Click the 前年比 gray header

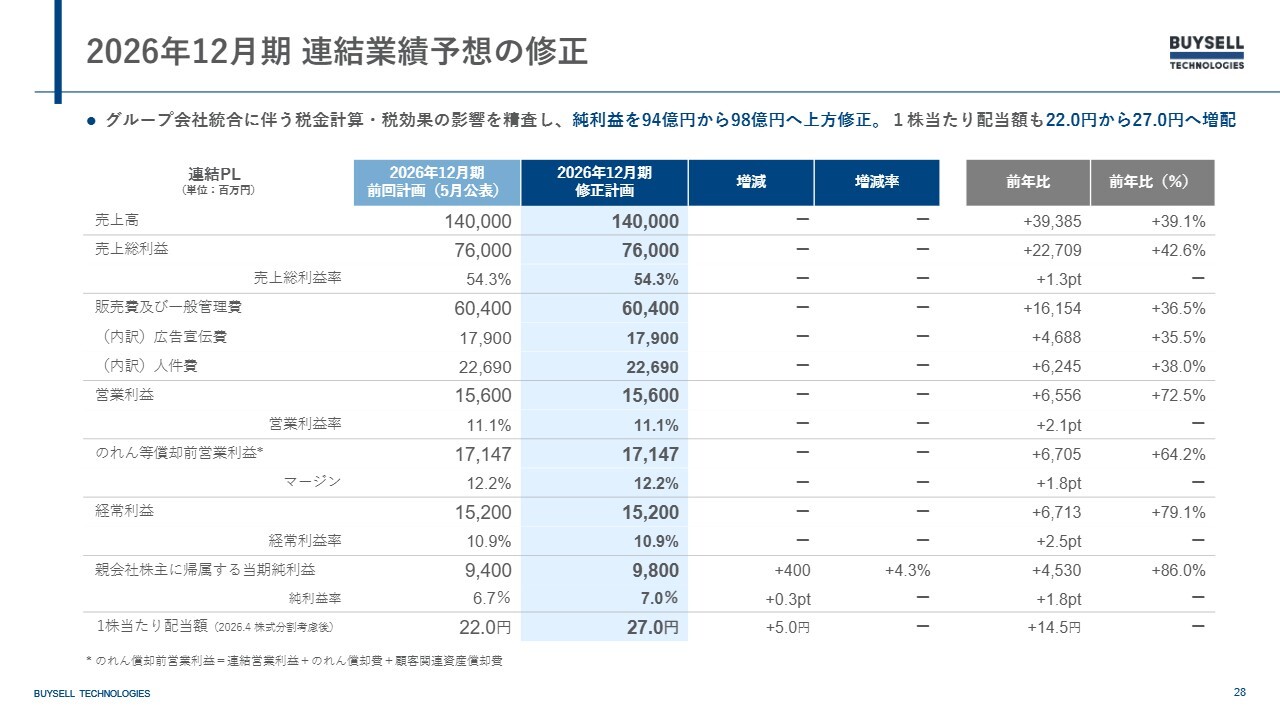(x=1028, y=182)
